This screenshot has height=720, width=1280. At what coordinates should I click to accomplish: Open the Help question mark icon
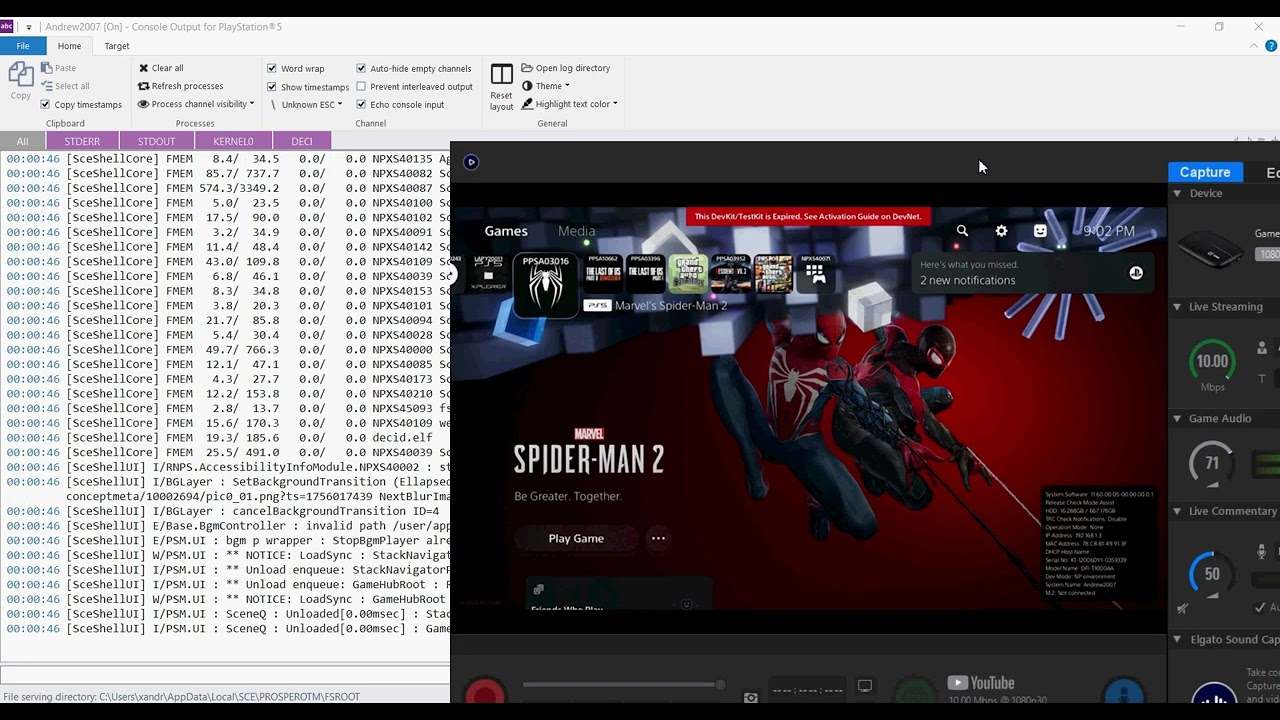click(1271, 46)
